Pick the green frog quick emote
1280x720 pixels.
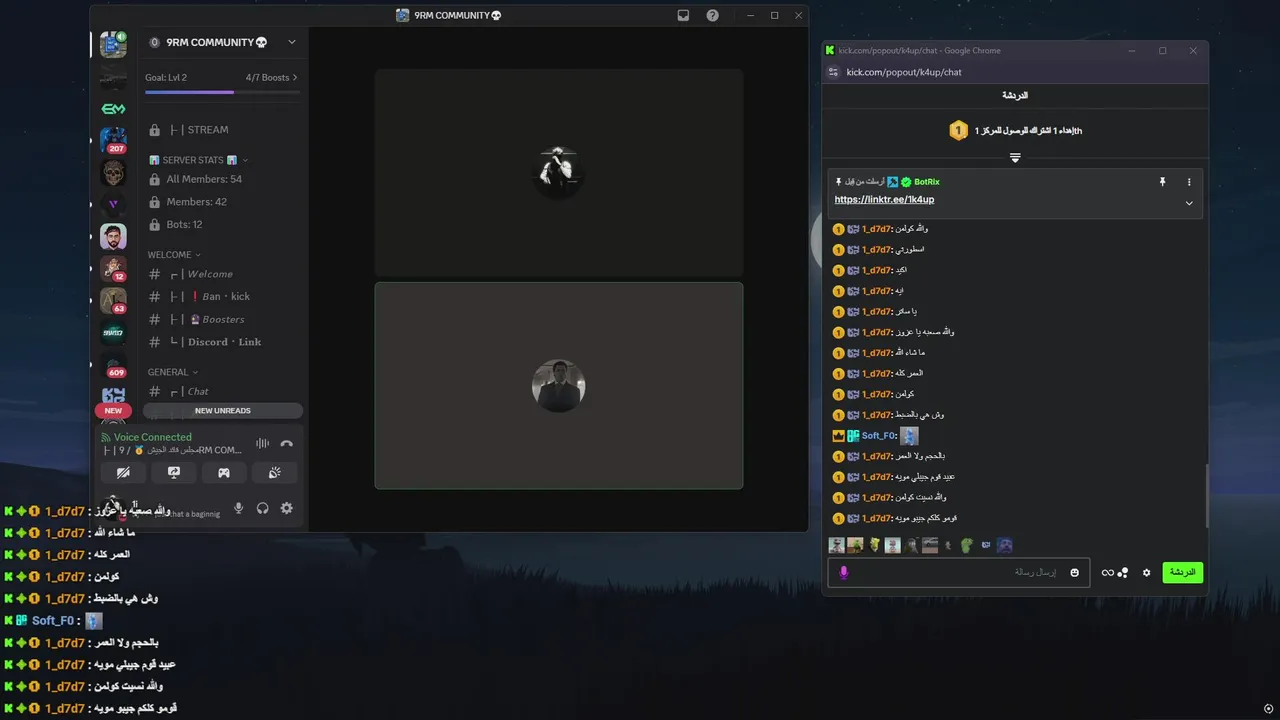point(966,545)
